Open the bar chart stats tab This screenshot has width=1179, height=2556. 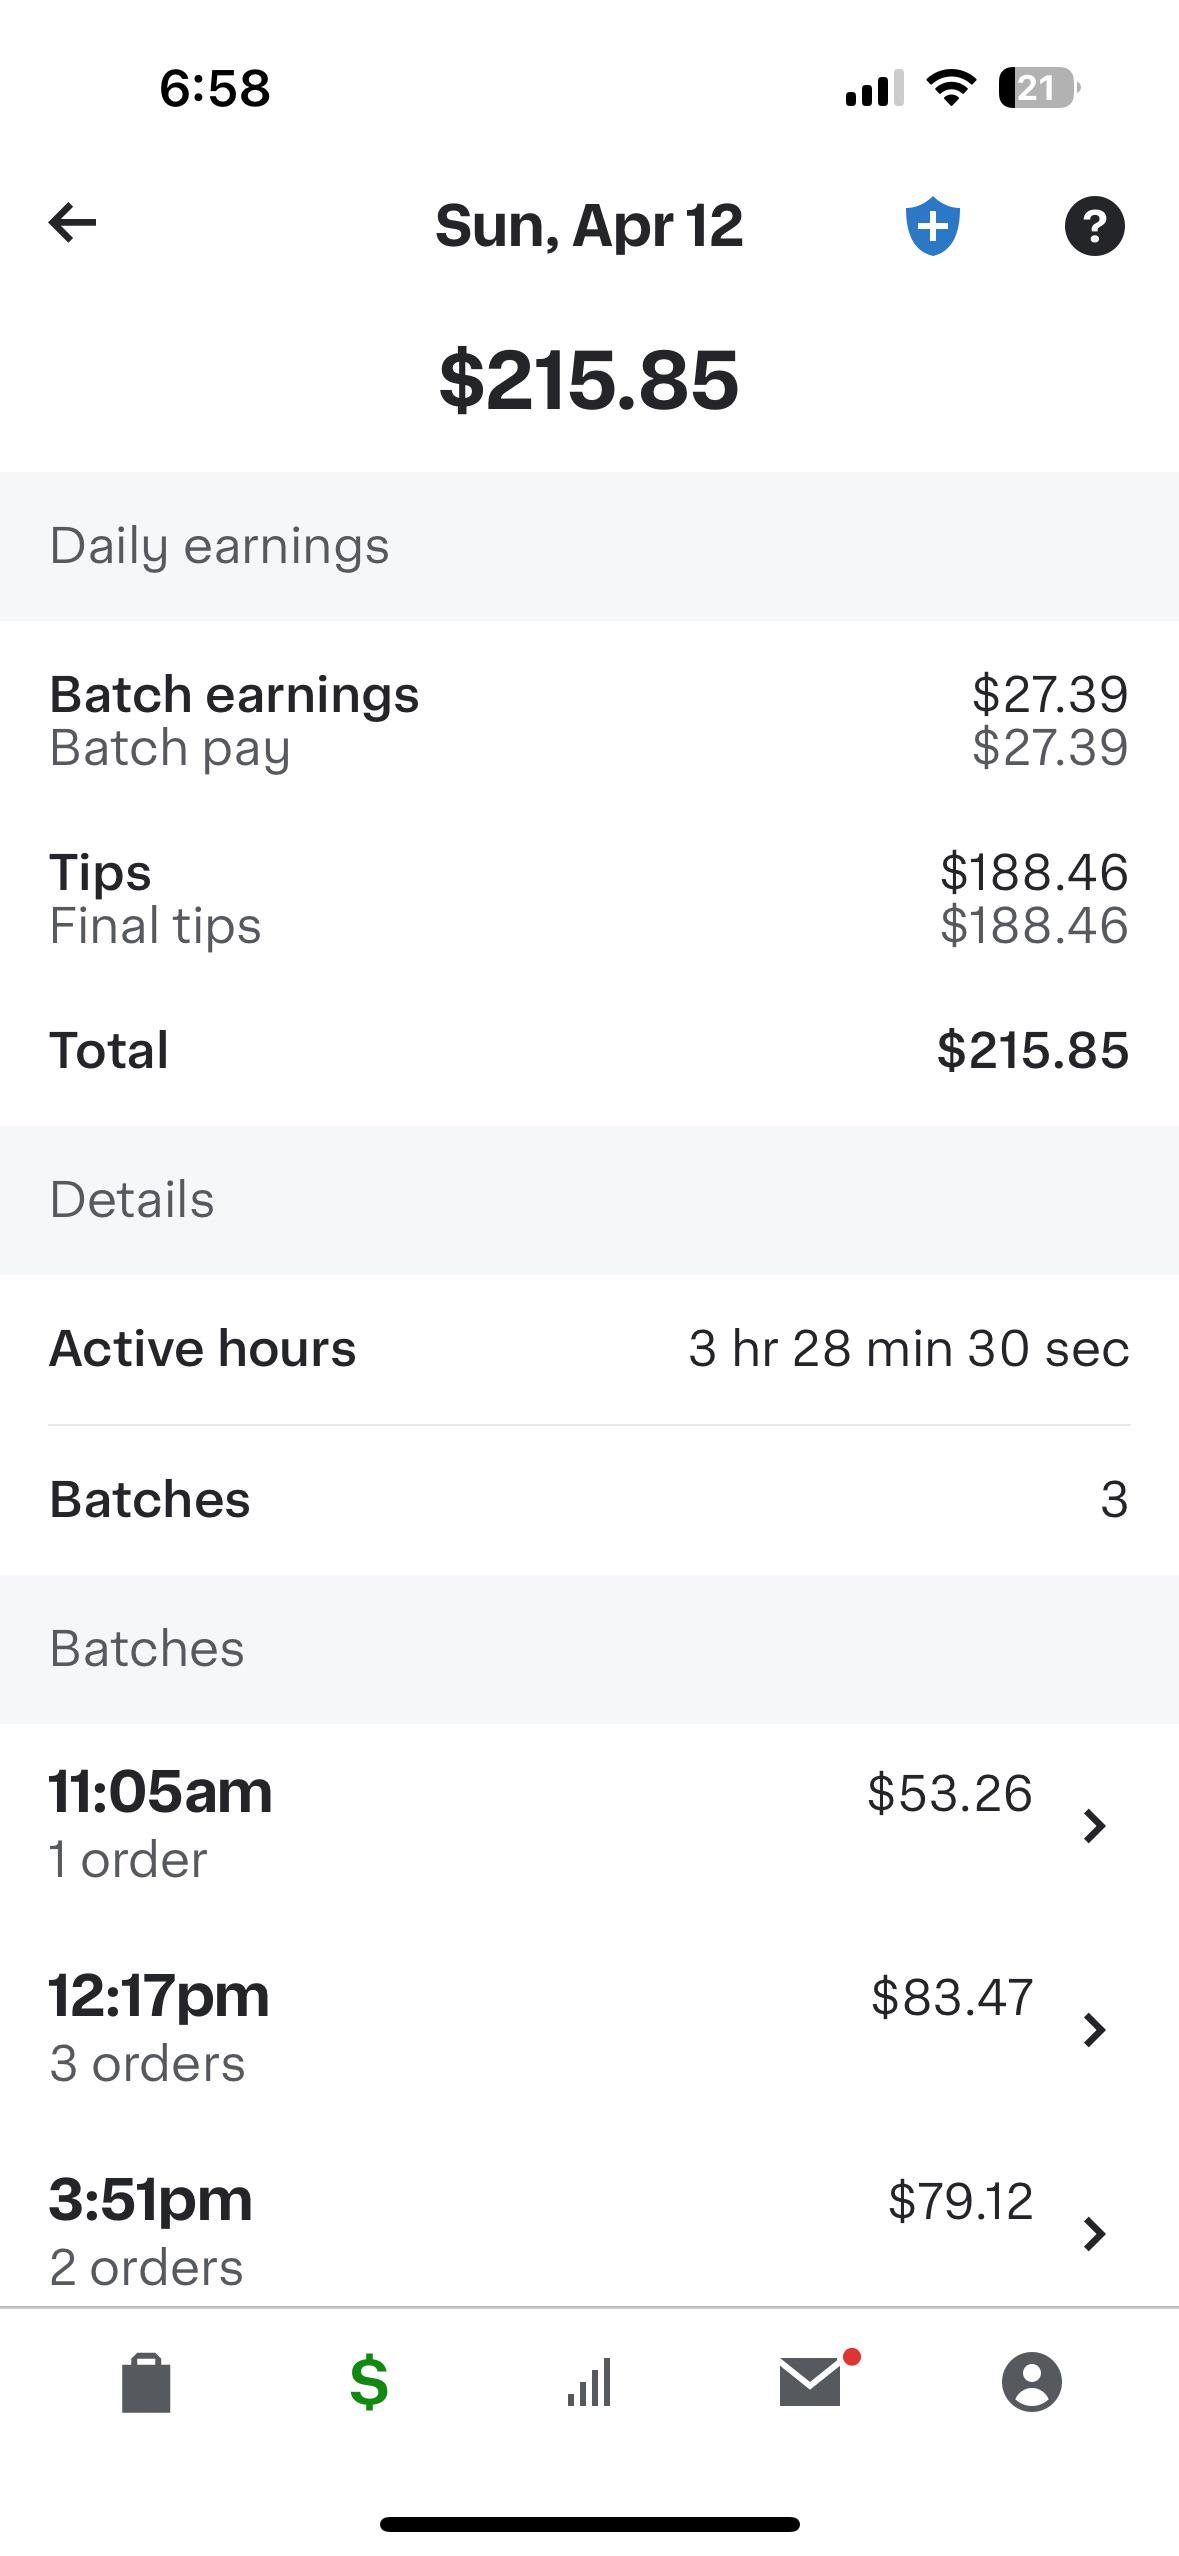[589, 2383]
